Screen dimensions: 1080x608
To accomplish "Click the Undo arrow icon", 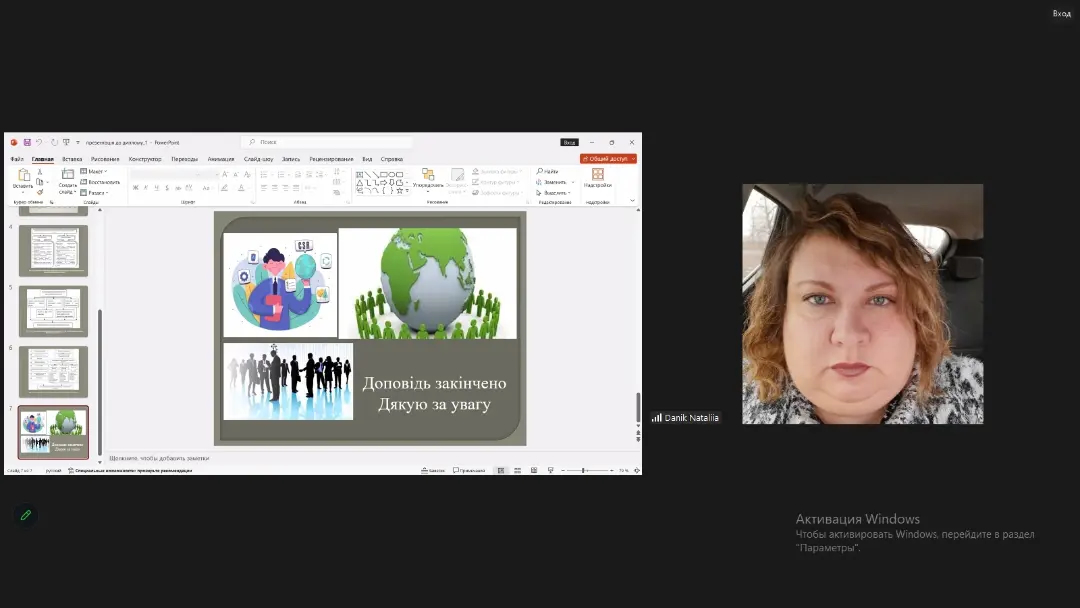I will click(x=40, y=142).
